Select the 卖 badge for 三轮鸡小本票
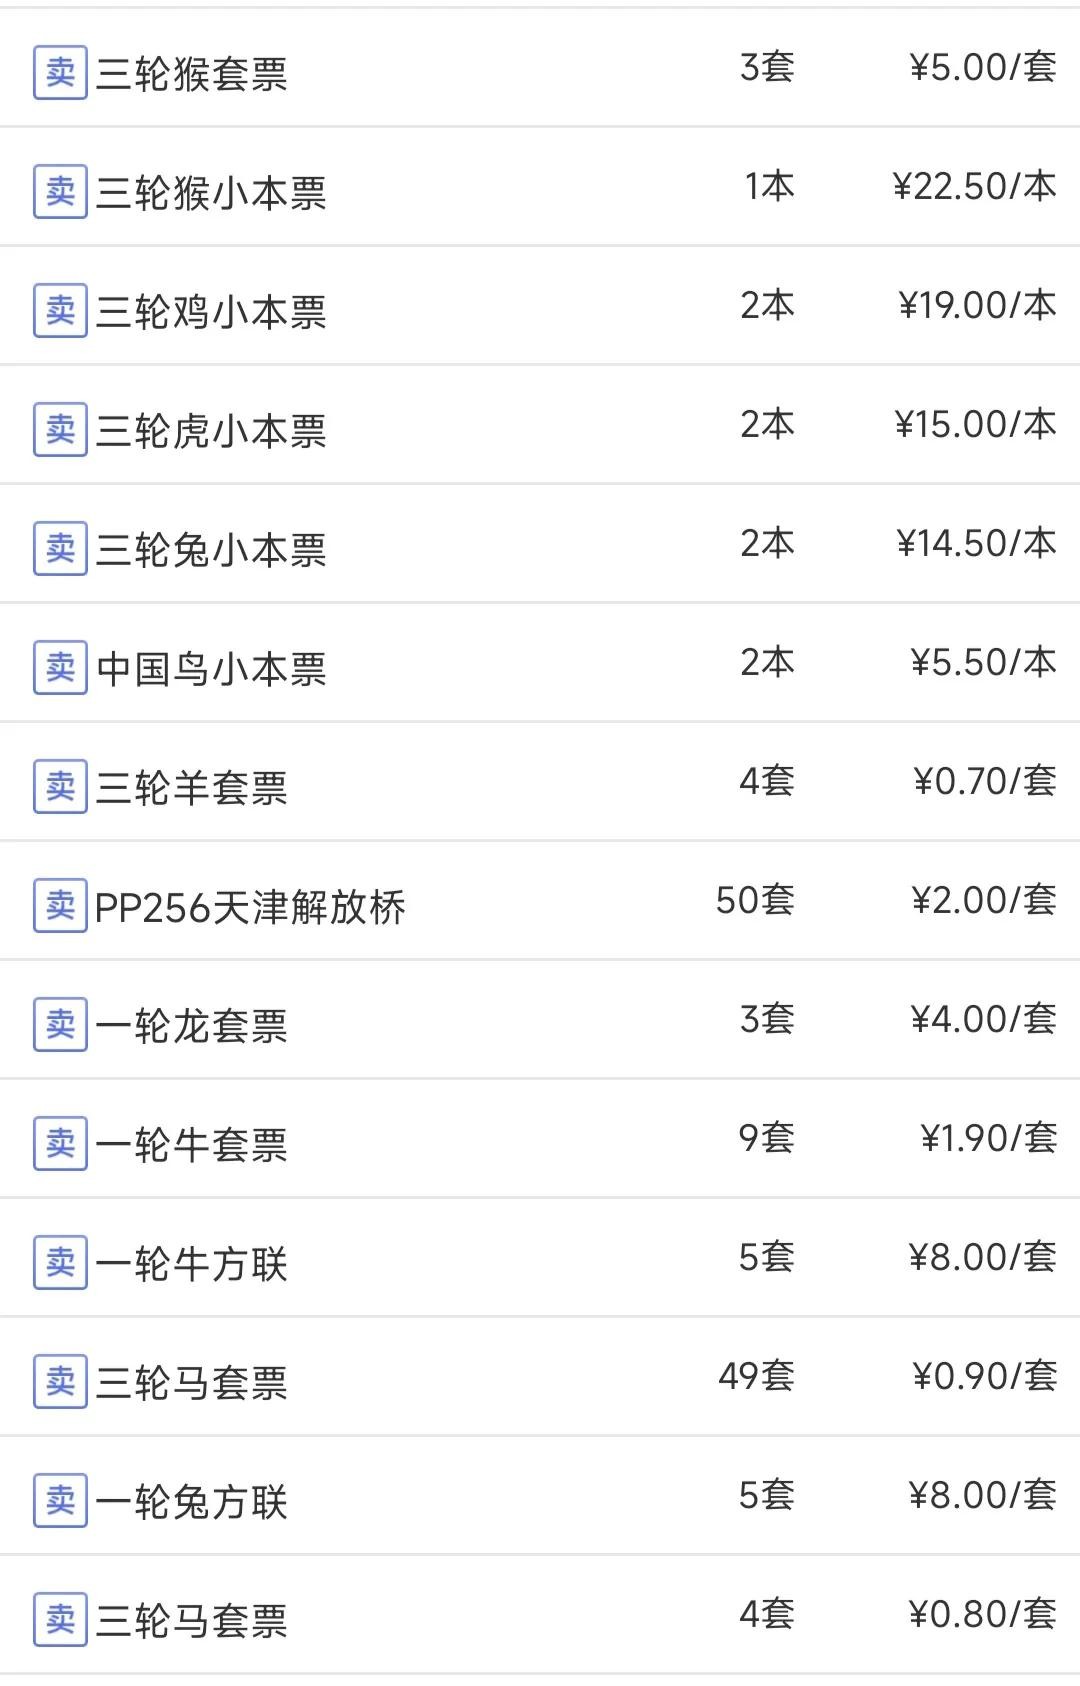The height and width of the screenshot is (1686, 1080). click(x=60, y=311)
